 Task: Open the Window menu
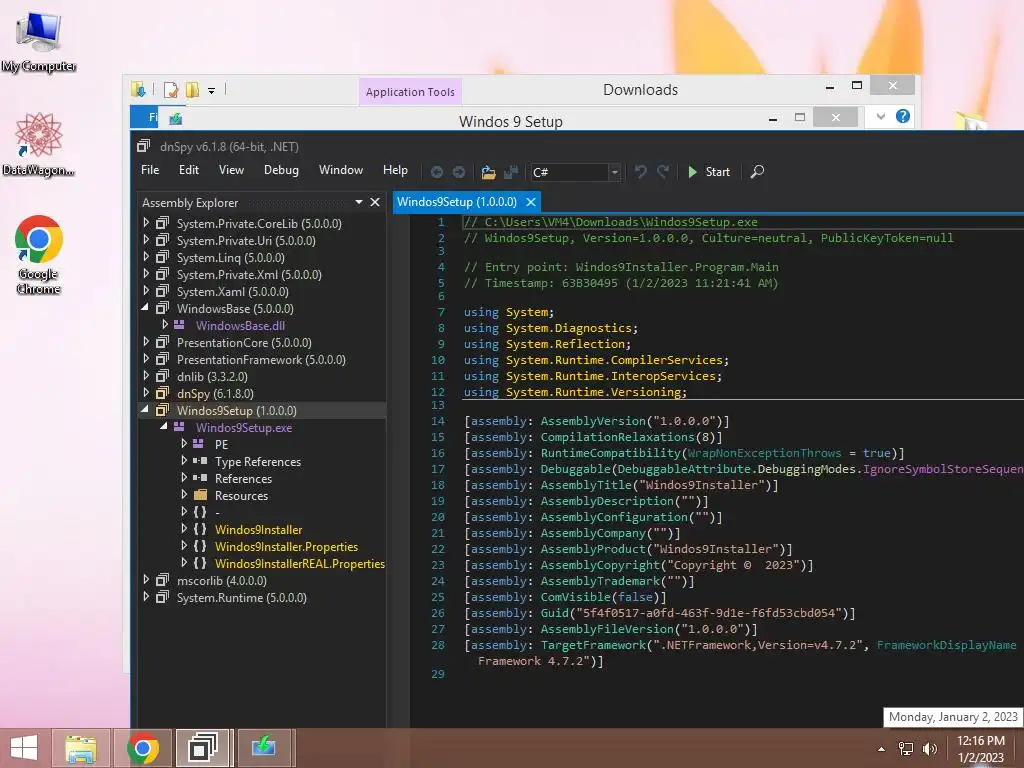click(x=341, y=170)
